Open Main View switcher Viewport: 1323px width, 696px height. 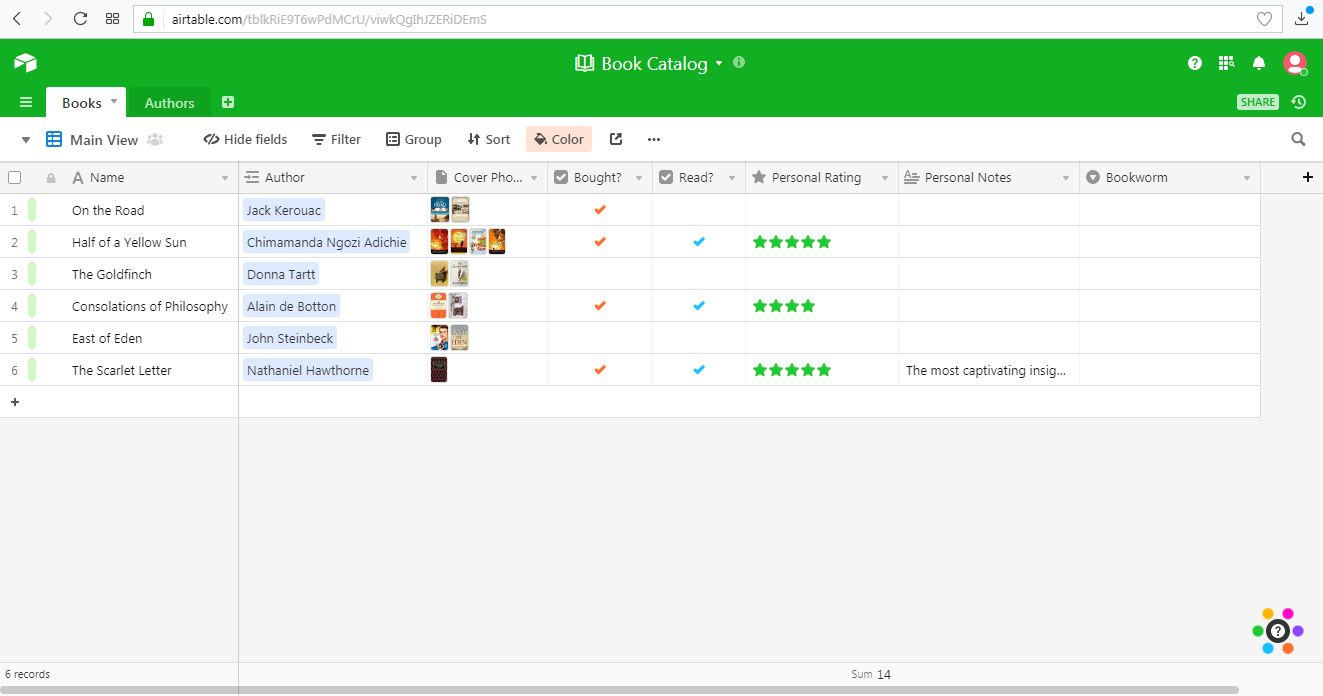[x=92, y=140]
